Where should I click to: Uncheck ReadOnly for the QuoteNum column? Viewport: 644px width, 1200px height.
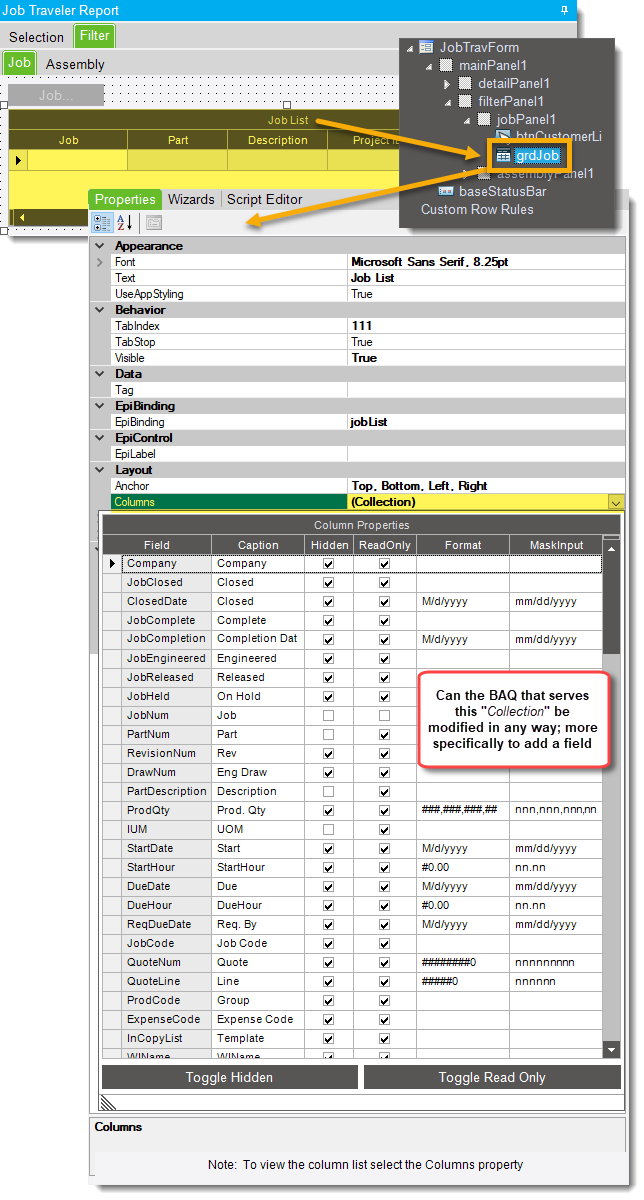coord(384,963)
